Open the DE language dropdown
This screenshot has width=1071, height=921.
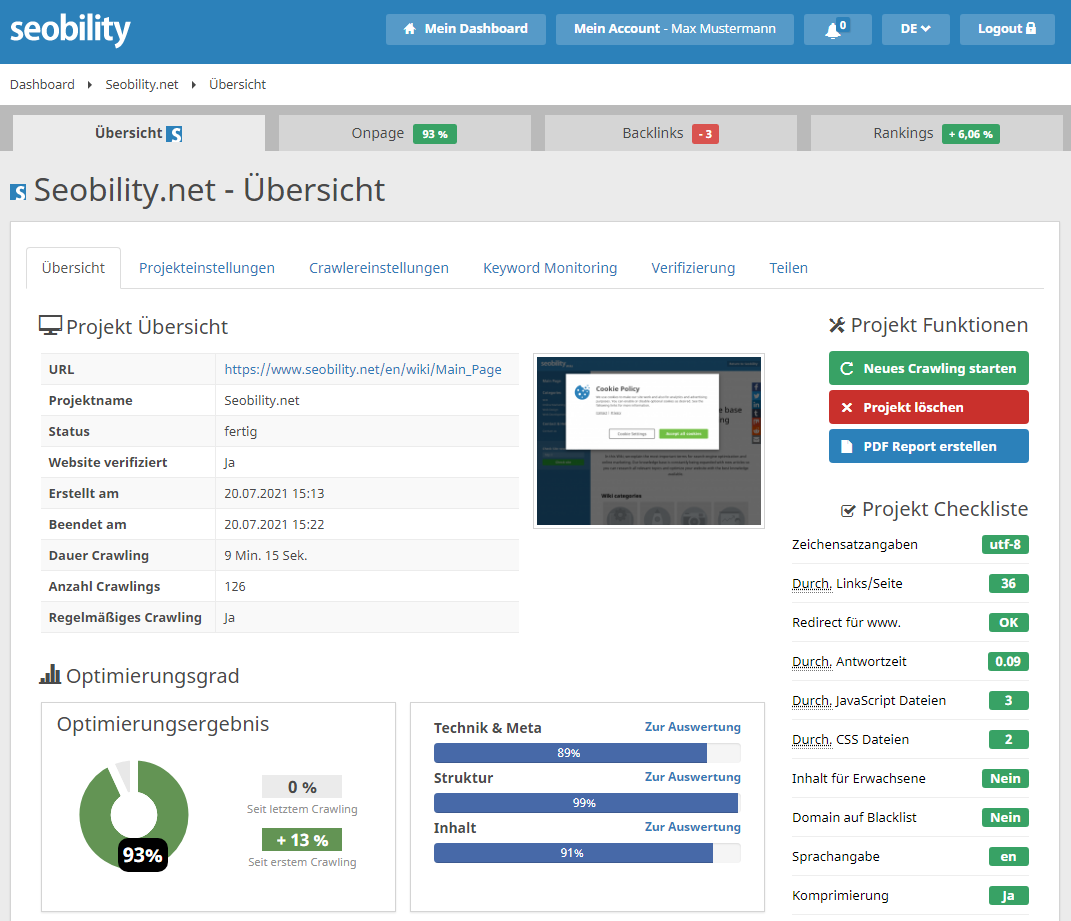(x=915, y=29)
